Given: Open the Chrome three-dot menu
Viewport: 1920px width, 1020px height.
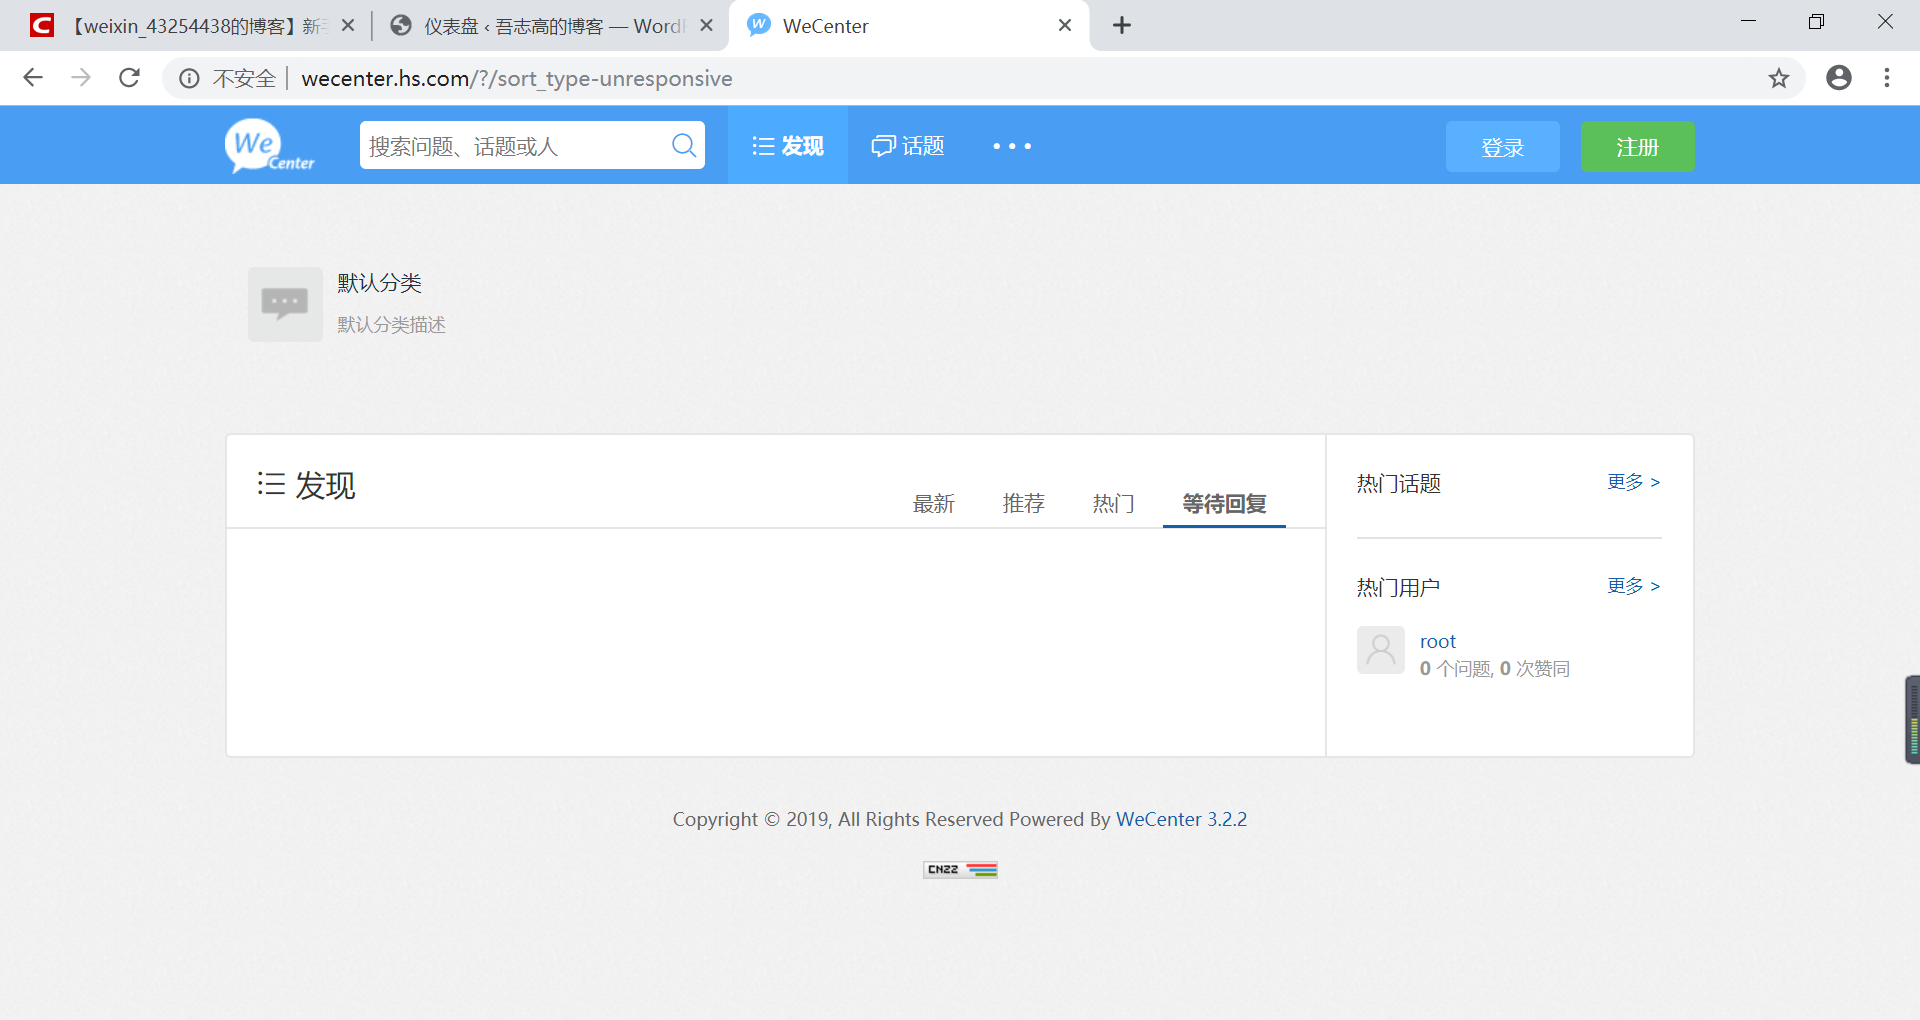Looking at the screenshot, I should tap(1887, 78).
